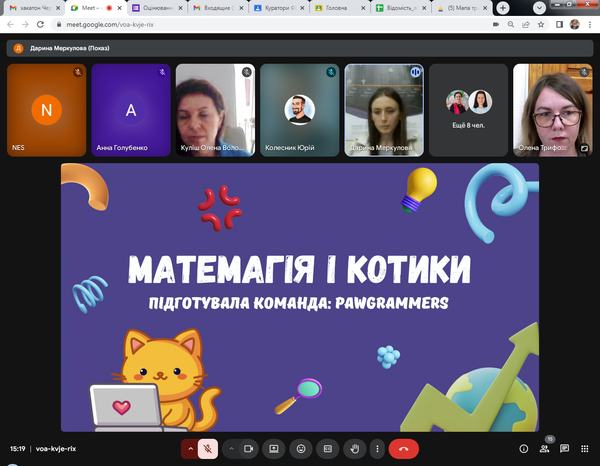Open the activities icon
The image size is (600, 466).
click(x=584, y=449)
